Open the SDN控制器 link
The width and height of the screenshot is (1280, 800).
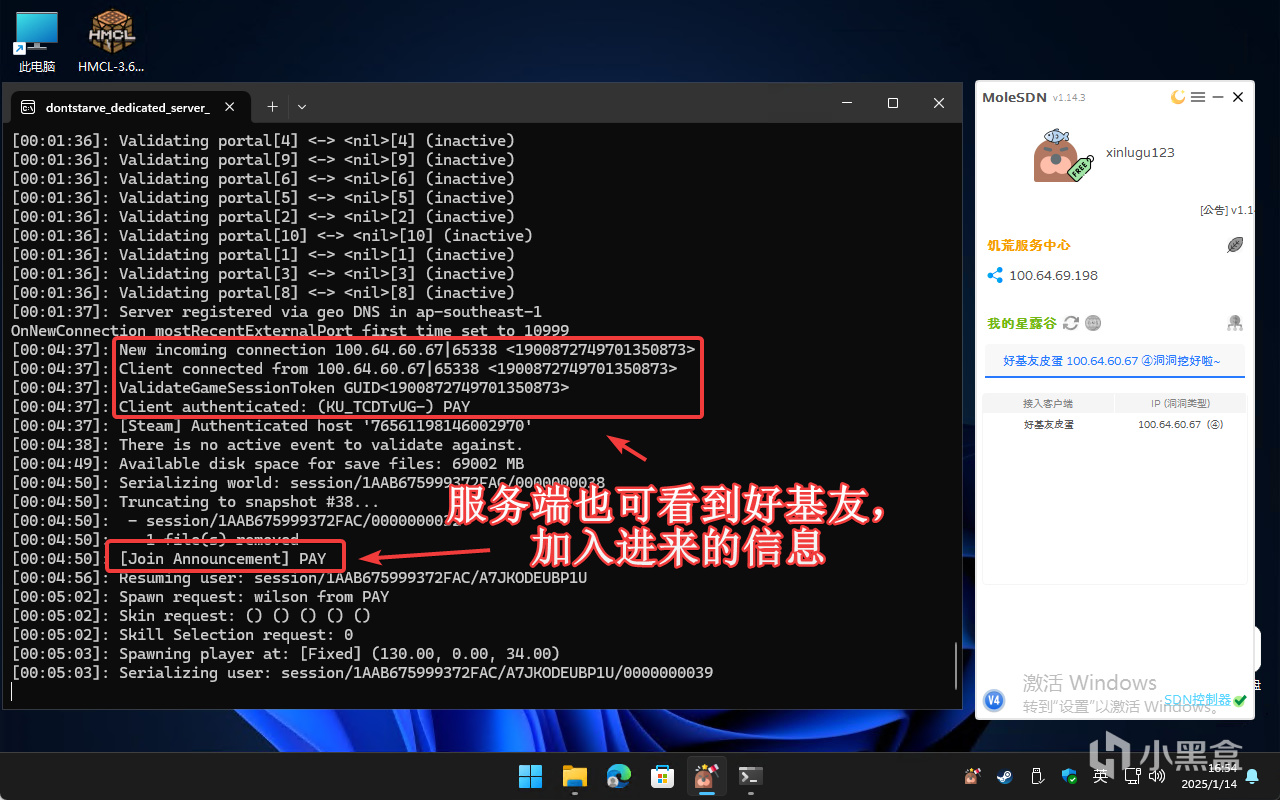[1197, 700]
